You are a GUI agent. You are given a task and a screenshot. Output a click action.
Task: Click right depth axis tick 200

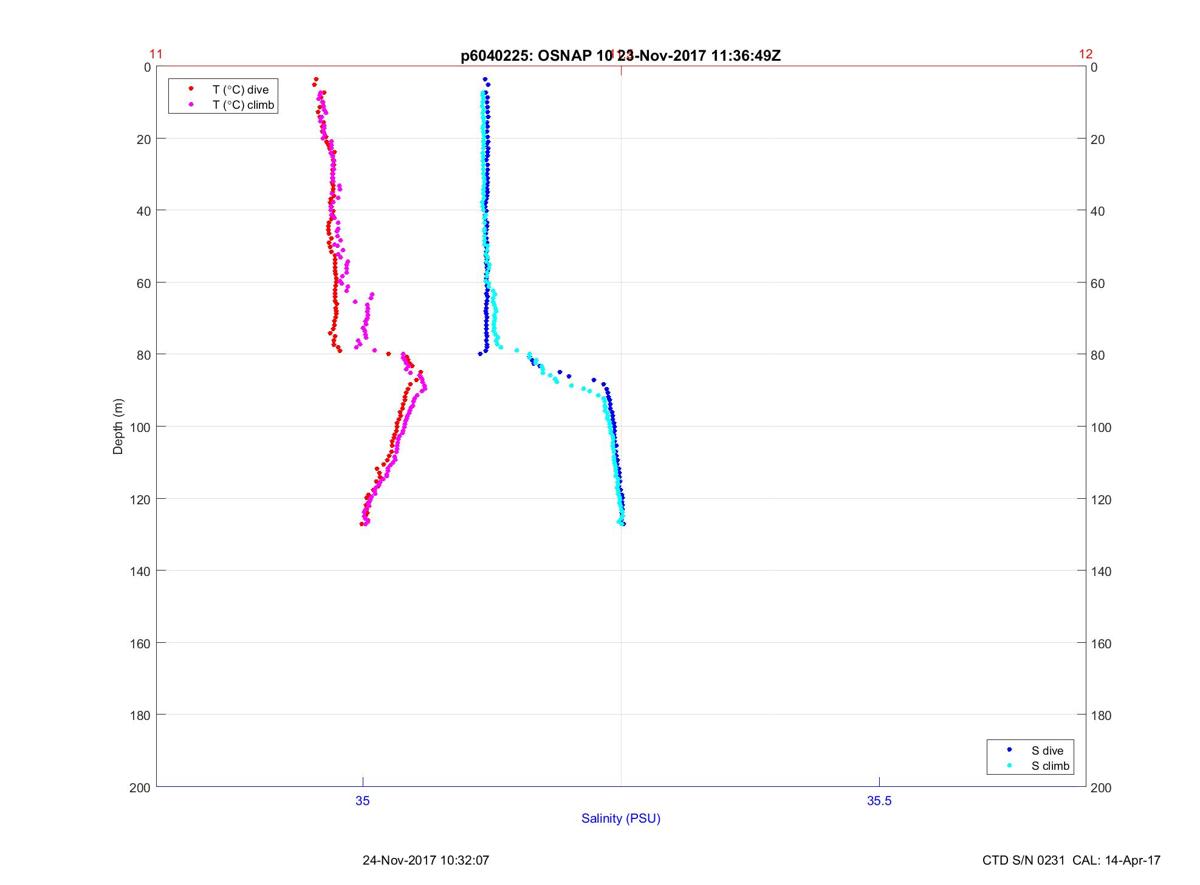coord(1101,788)
